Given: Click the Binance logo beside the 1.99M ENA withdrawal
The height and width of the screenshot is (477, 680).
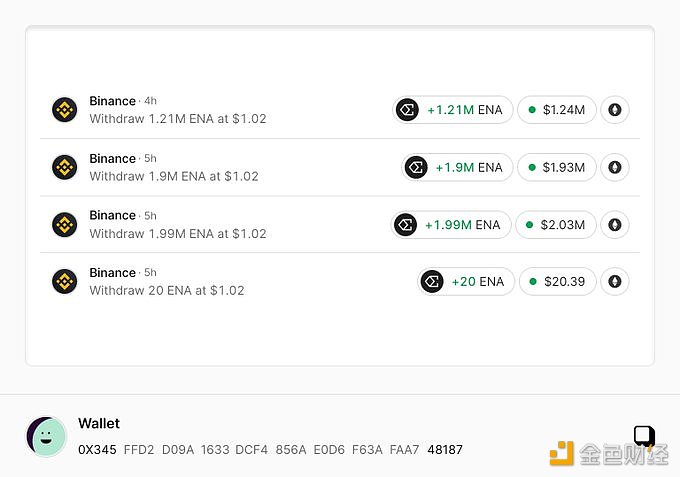Looking at the screenshot, I should tap(65, 224).
